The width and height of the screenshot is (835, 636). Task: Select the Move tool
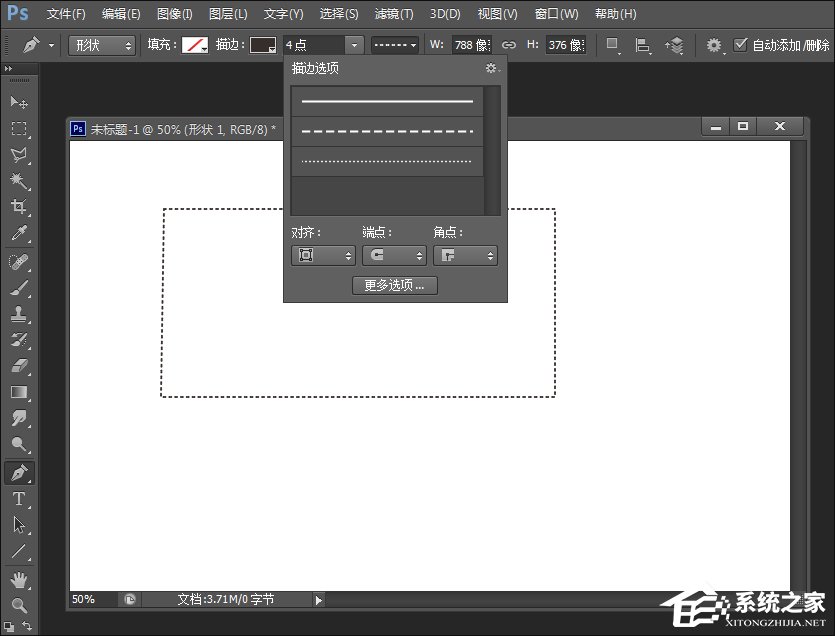(19, 102)
